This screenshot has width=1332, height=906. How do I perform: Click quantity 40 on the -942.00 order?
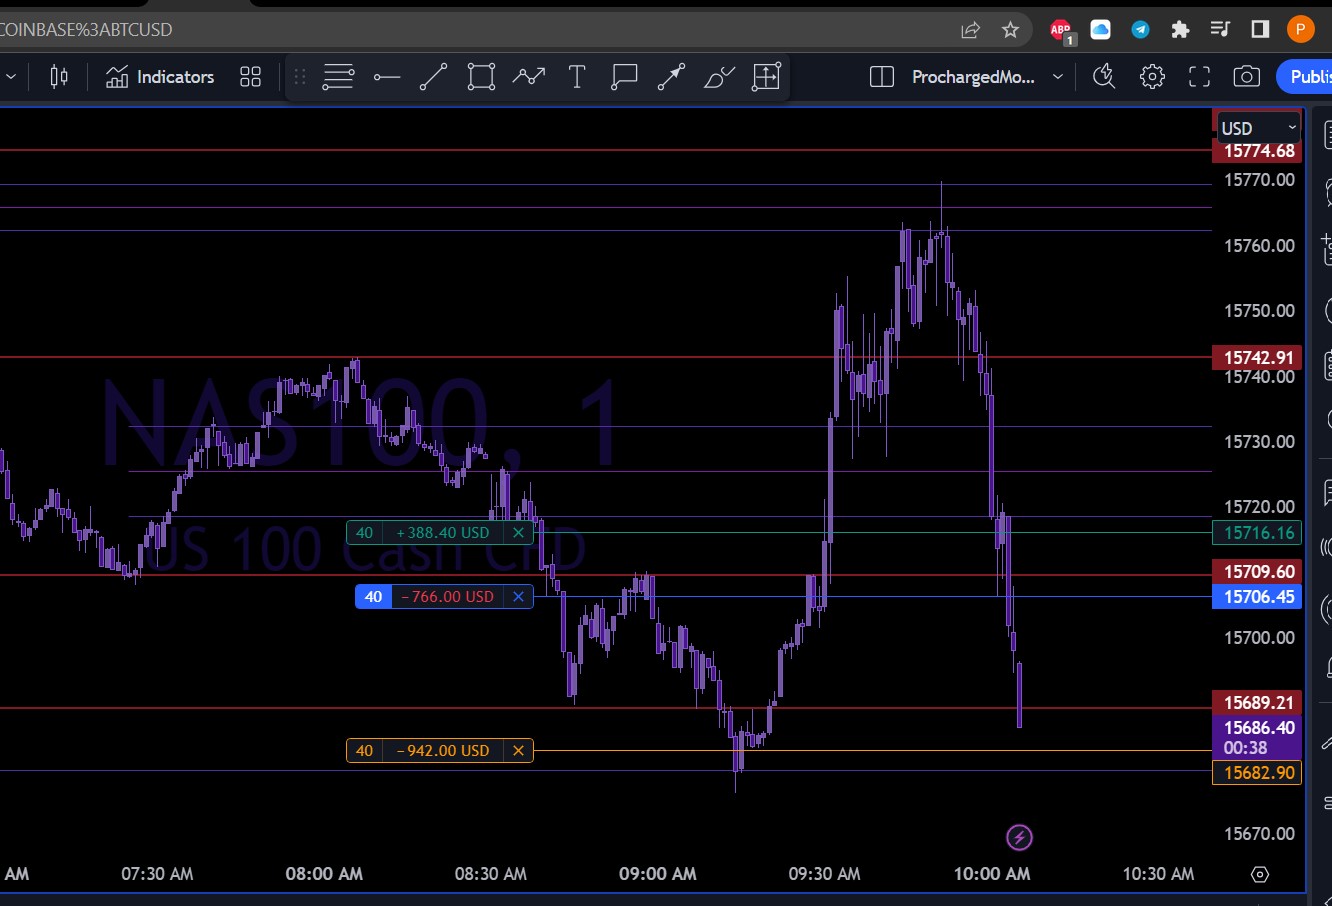[x=364, y=751]
